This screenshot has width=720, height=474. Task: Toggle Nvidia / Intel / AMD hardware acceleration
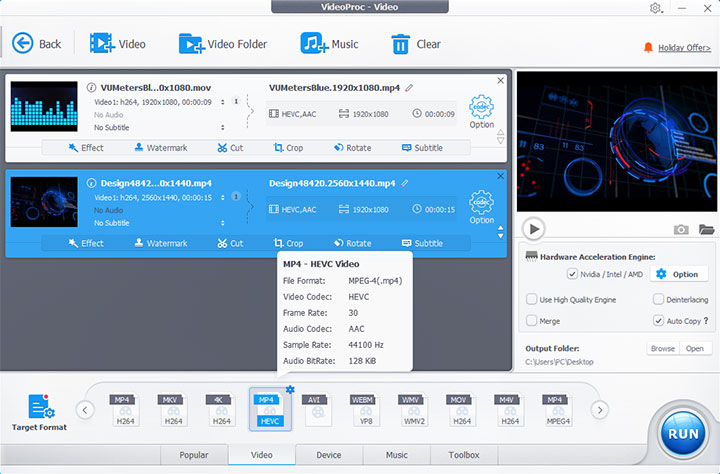(572, 274)
